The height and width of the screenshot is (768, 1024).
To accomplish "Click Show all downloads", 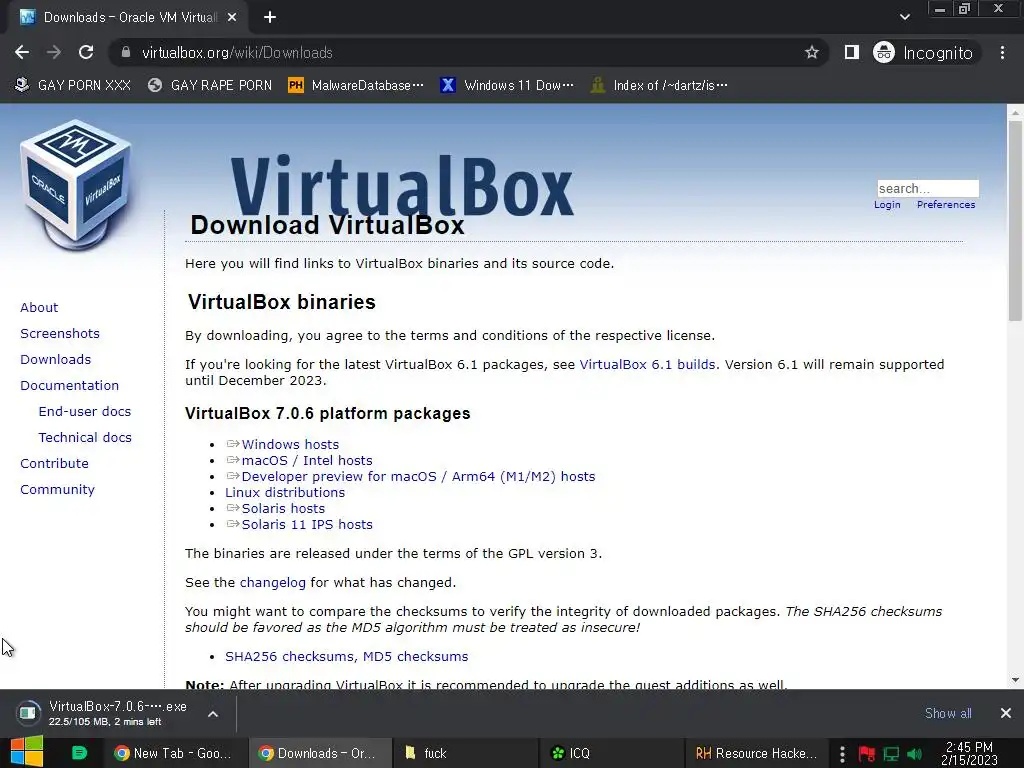I will coord(948,713).
